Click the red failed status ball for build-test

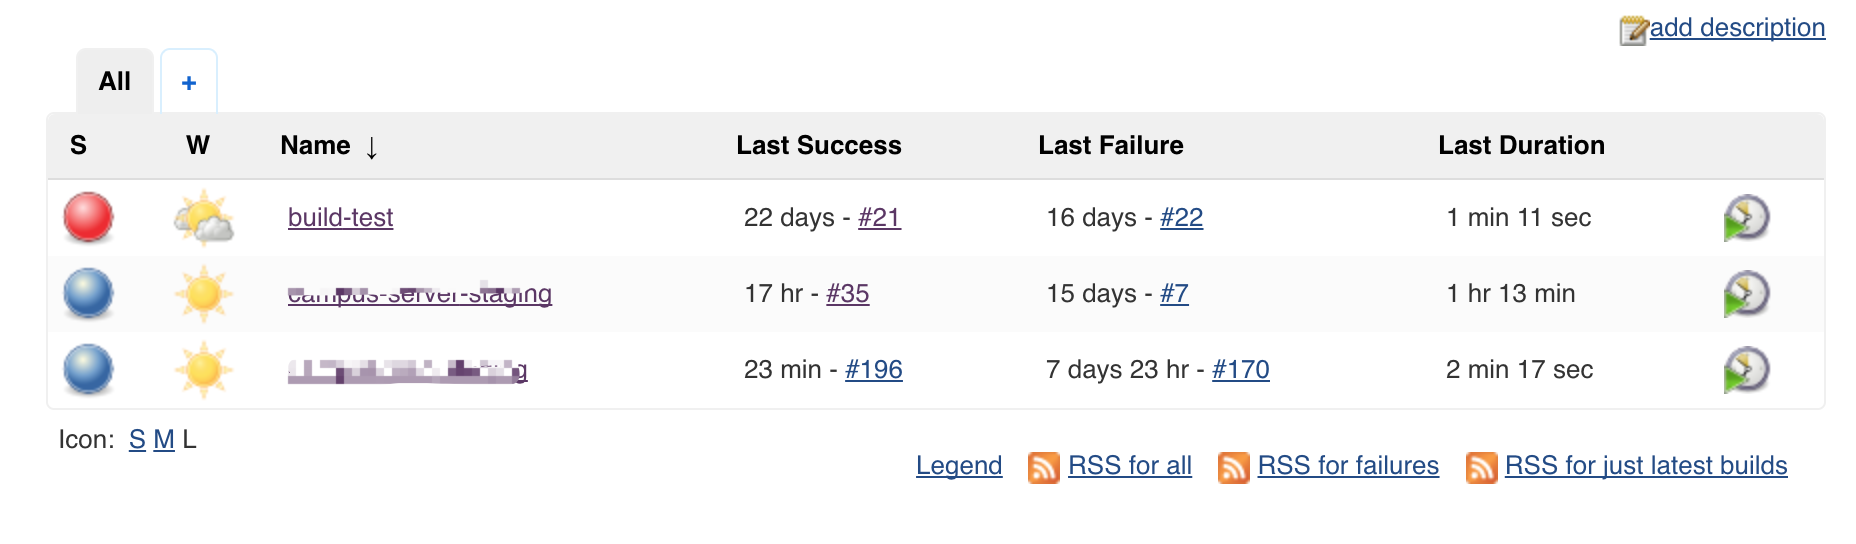(x=88, y=217)
